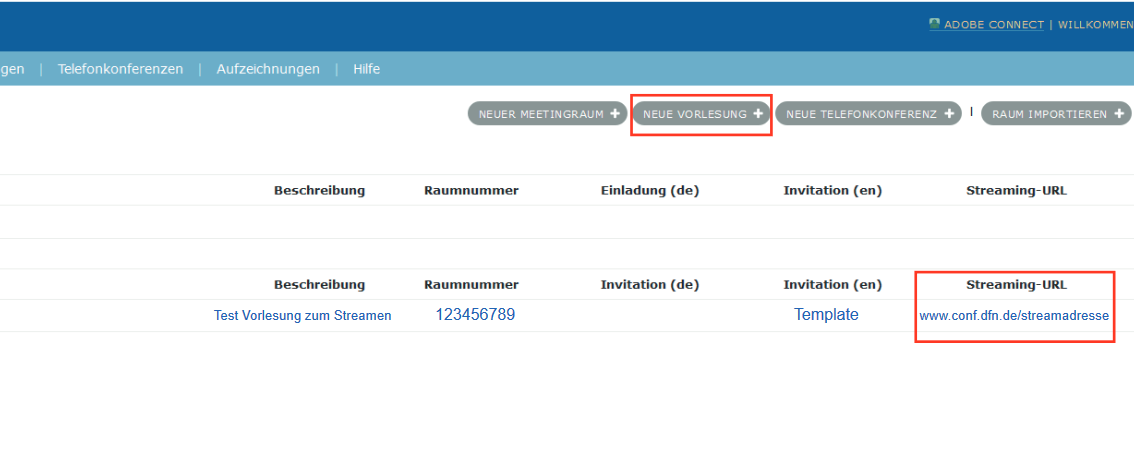Click the Invitation (en) header in lower table
This screenshot has width=1134, height=454.
click(832, 285)
